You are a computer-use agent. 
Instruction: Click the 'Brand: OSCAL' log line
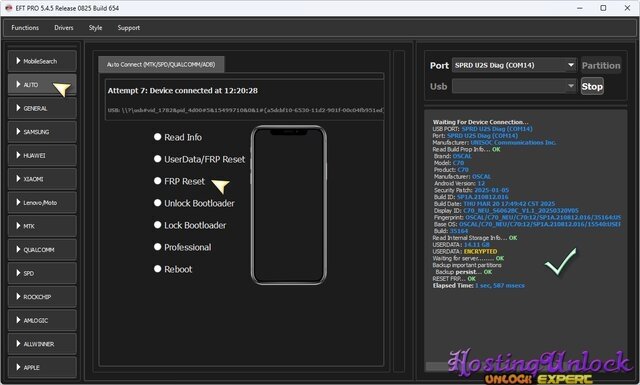(x=453, y=156)
